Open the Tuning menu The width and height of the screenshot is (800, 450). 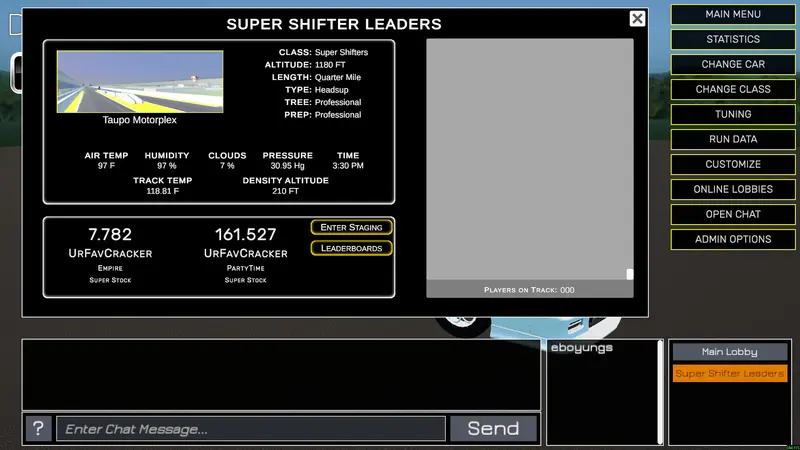tap(733, 114)
